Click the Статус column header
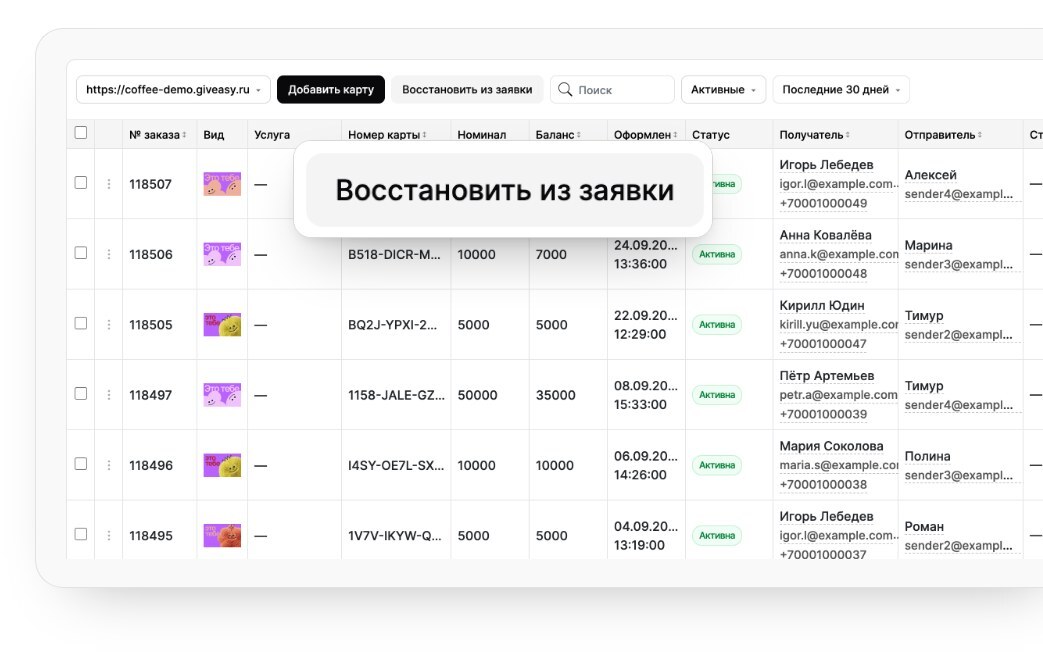Screen dimensions: 1043x653 [710, 135]
